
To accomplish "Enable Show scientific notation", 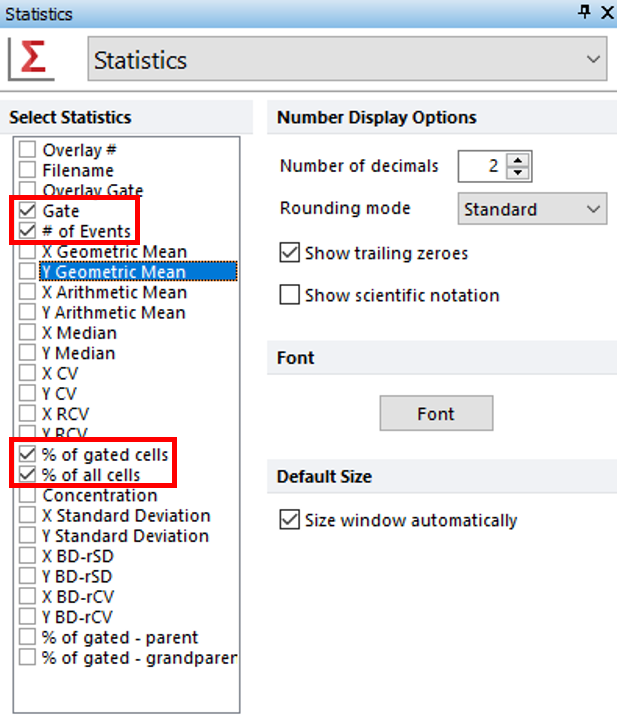I will [x=290, y=295].
